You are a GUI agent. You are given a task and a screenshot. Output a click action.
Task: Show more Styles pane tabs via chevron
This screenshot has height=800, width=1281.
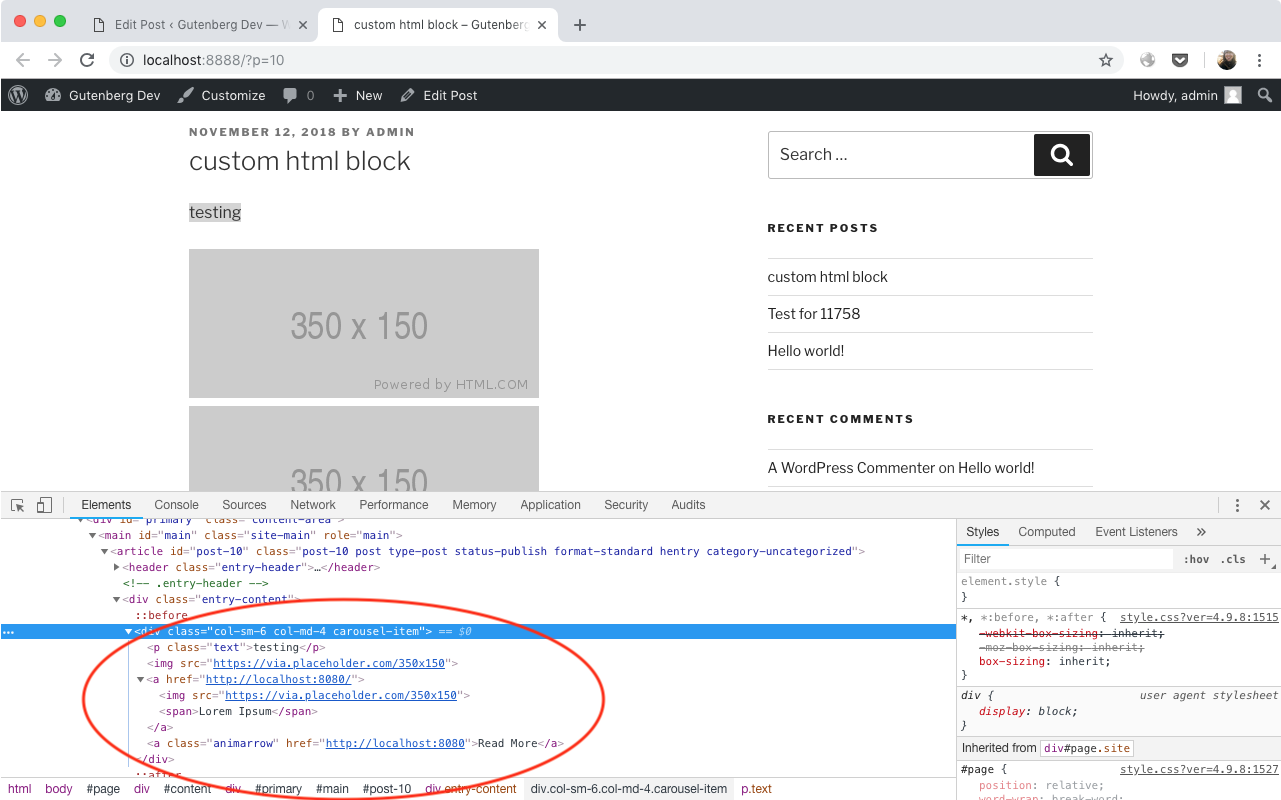(1201, 532)
